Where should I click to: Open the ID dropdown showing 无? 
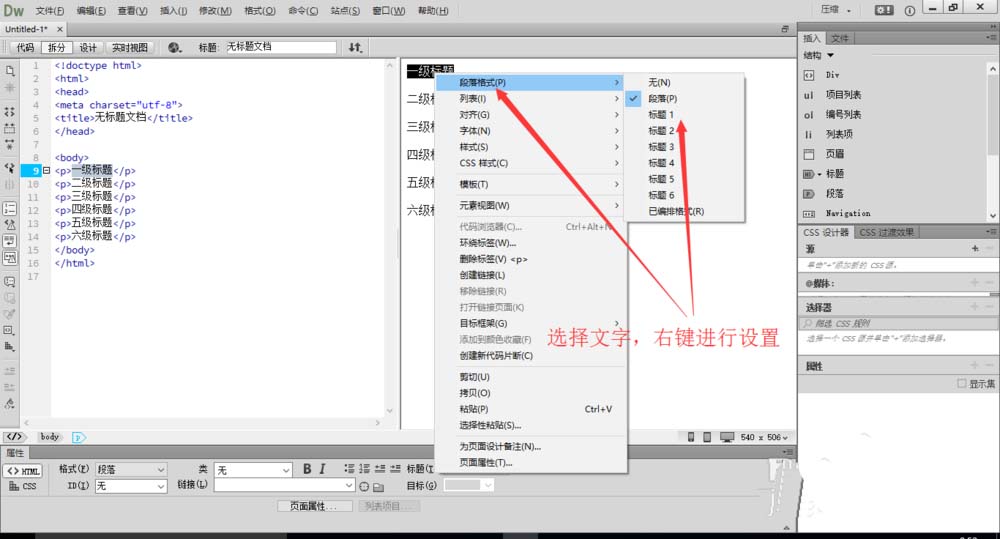131,486
